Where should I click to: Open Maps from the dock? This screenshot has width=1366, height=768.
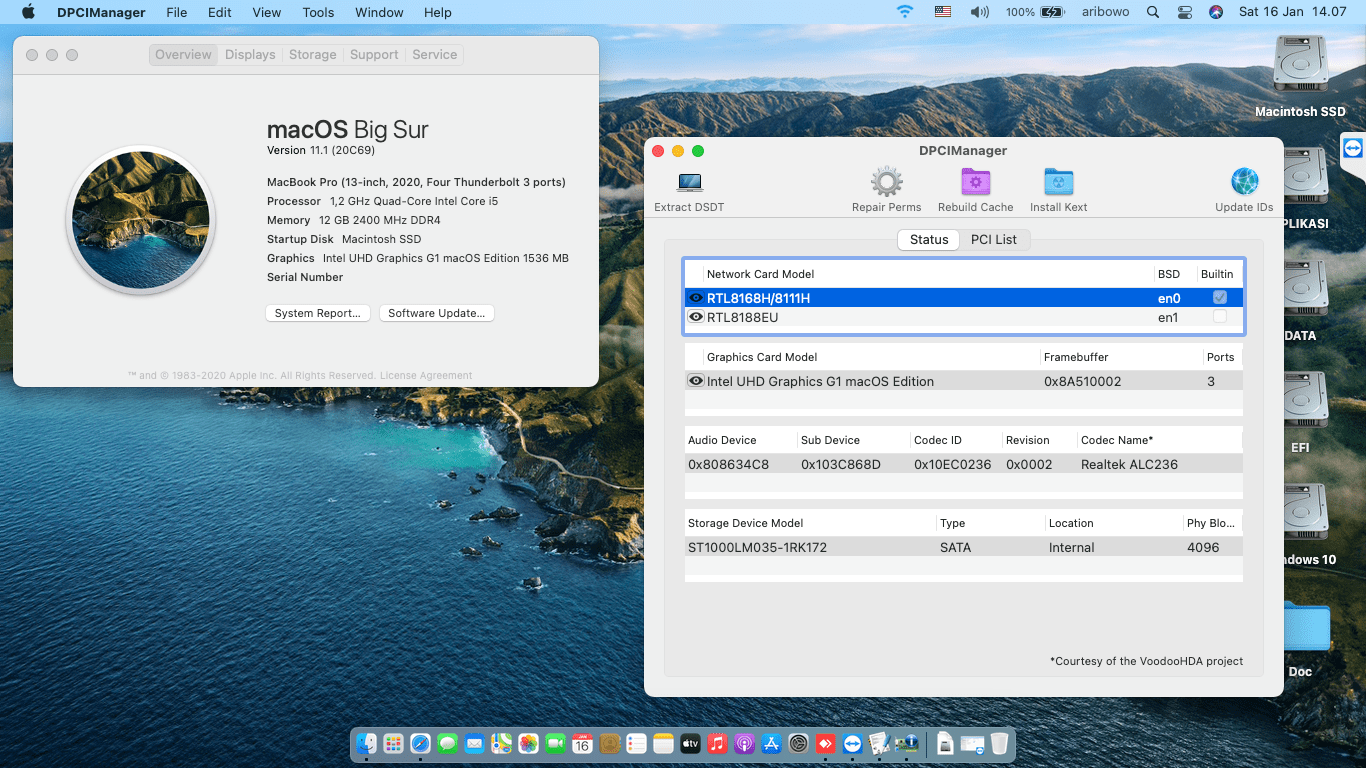point(502,744)
